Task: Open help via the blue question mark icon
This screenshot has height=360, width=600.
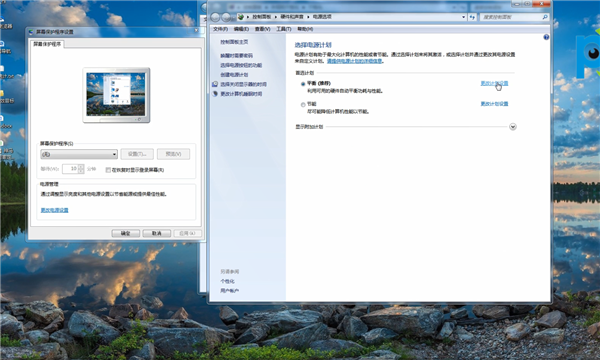Action: coord(546,37)
